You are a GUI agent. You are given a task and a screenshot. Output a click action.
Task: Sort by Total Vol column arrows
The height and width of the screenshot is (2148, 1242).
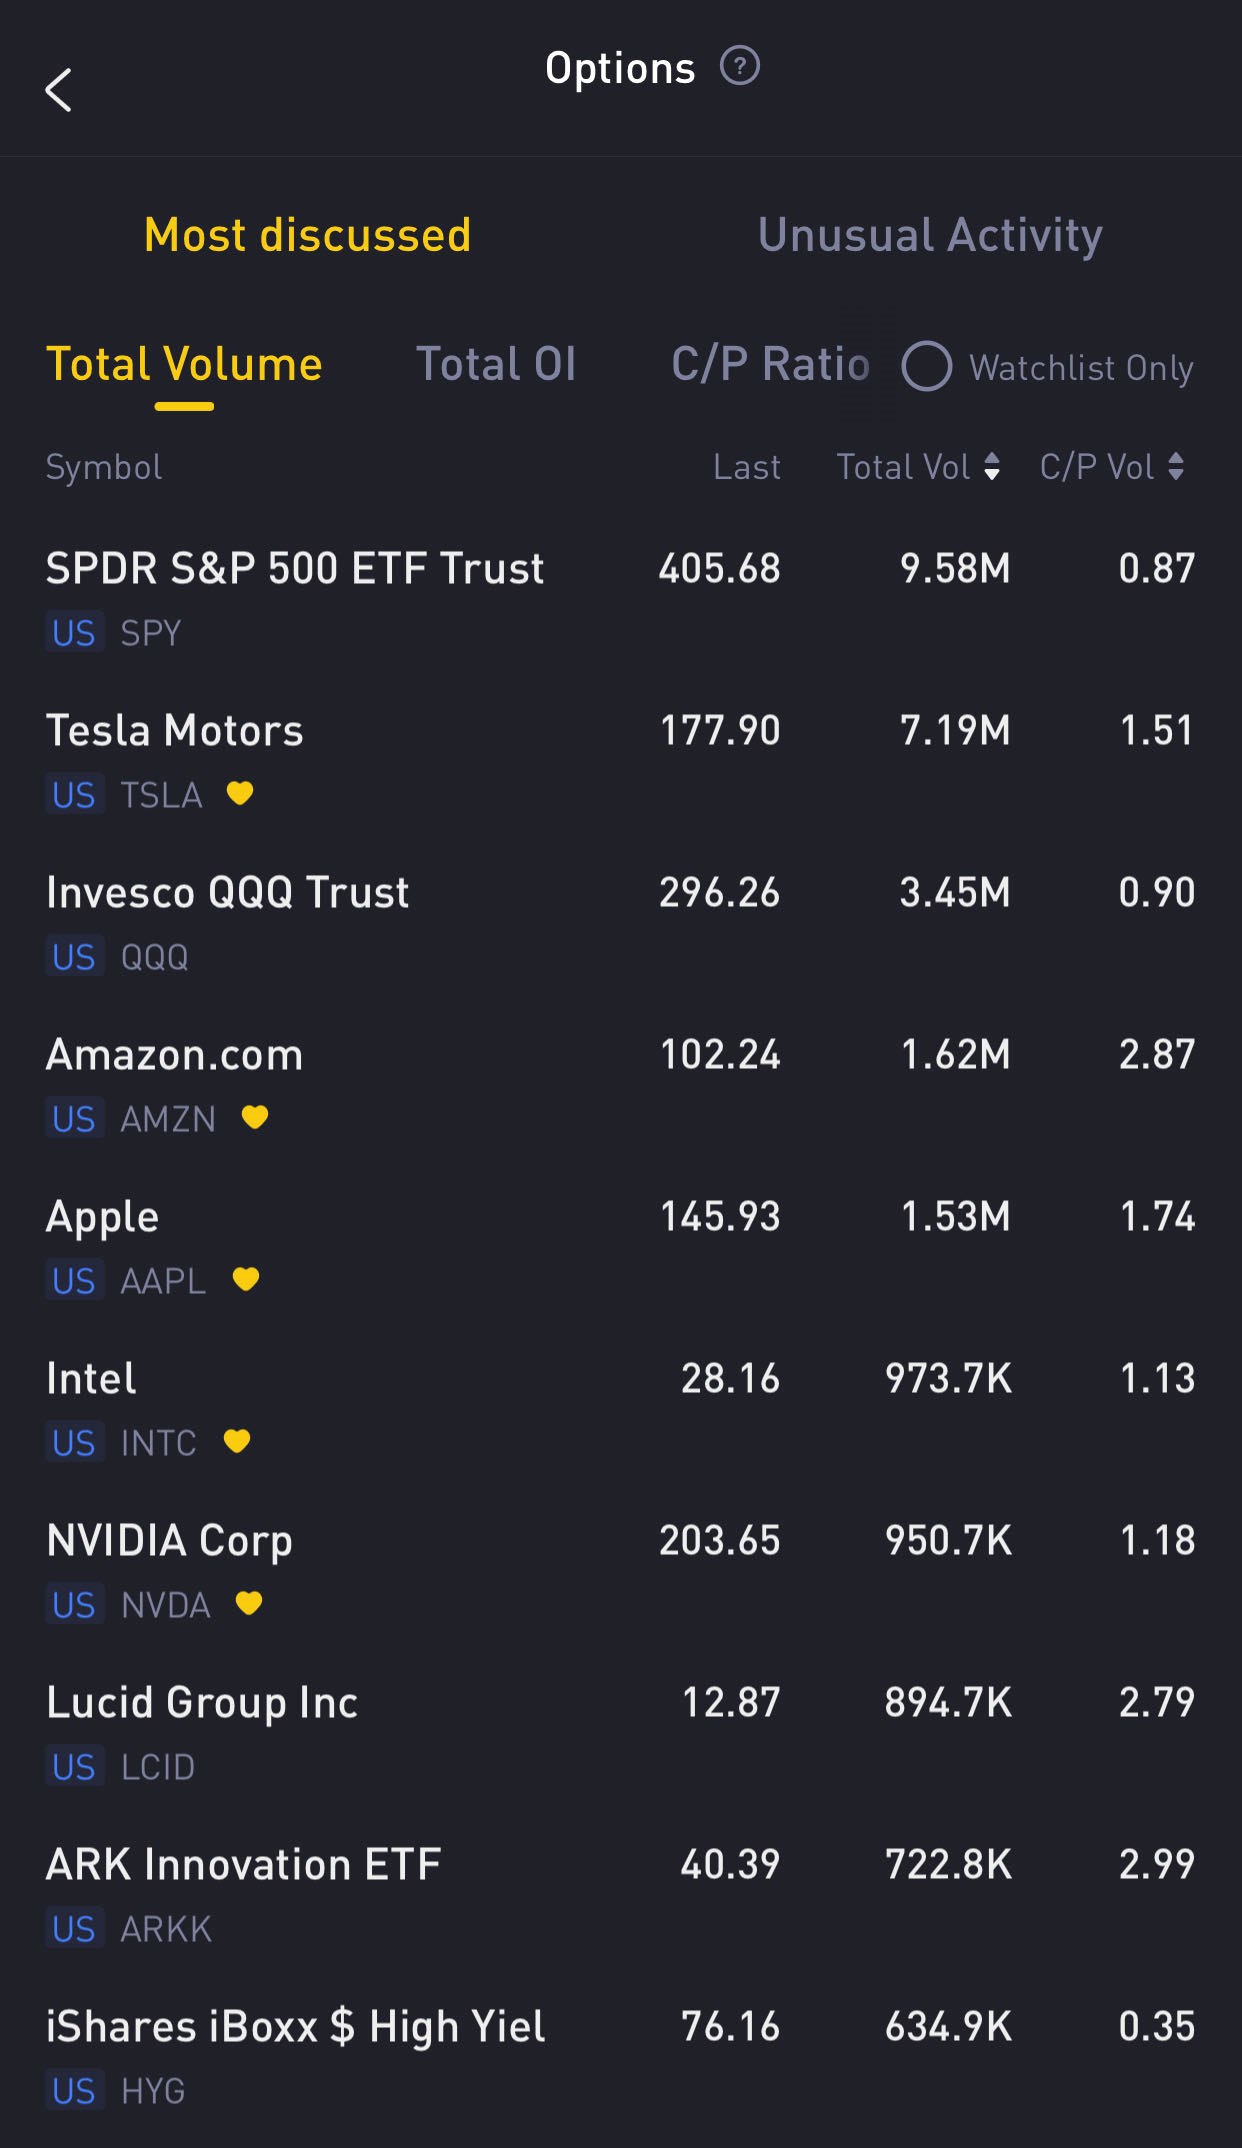pos(992,467)
